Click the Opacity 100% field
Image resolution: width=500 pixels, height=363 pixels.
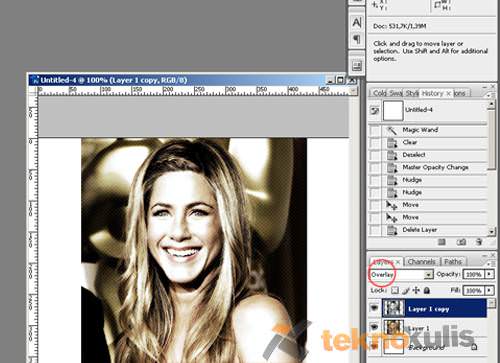[474, 274]
